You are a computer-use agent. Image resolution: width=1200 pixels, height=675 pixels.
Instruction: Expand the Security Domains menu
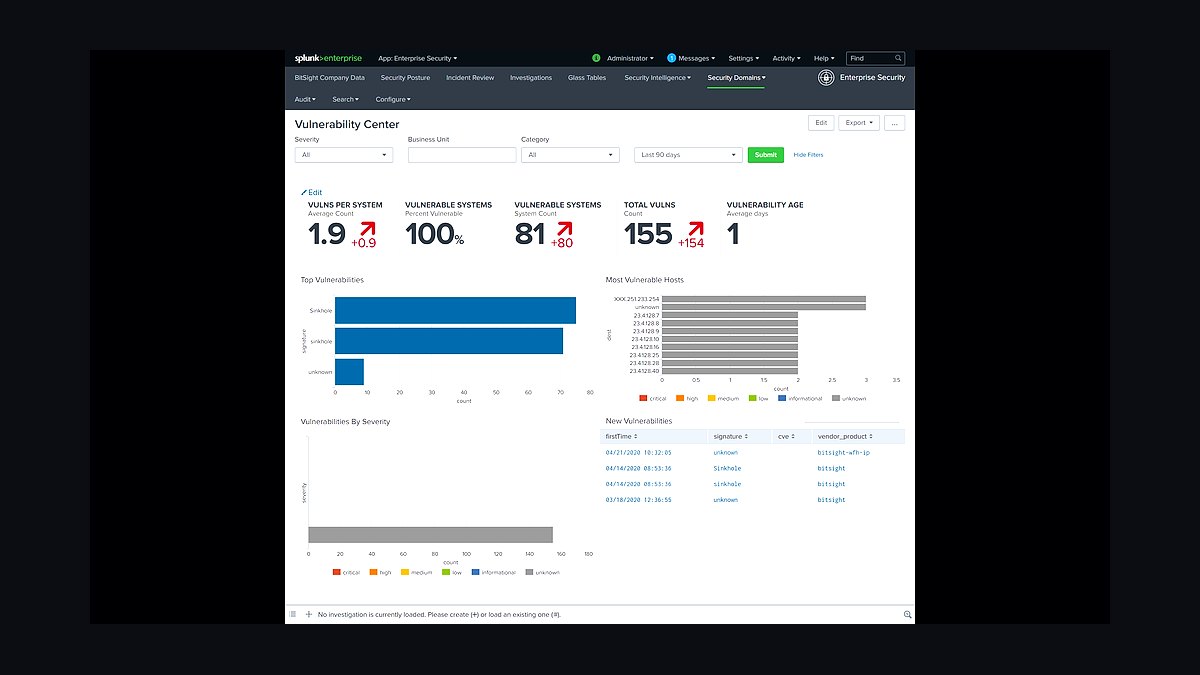click(x=736, y=77)
